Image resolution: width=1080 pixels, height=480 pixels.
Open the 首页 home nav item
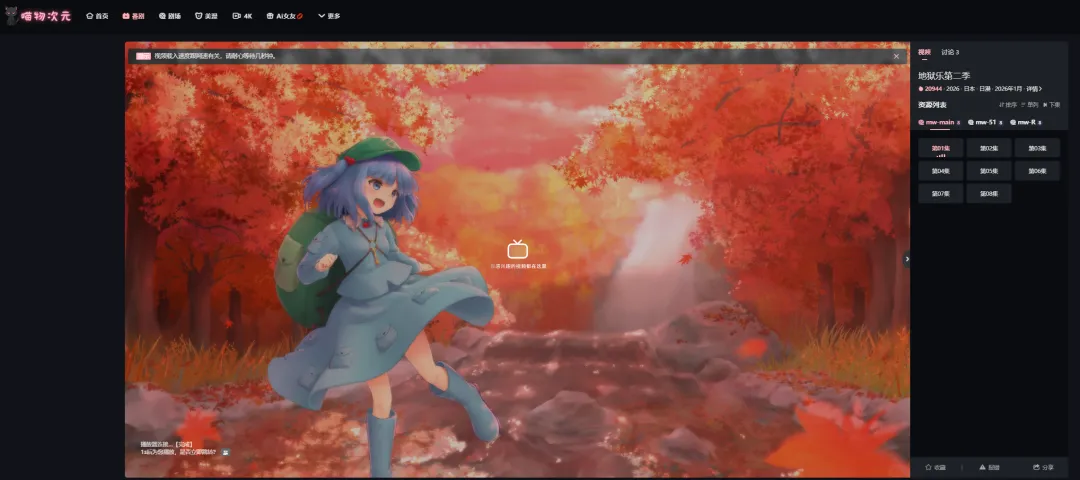click(97, 16)
